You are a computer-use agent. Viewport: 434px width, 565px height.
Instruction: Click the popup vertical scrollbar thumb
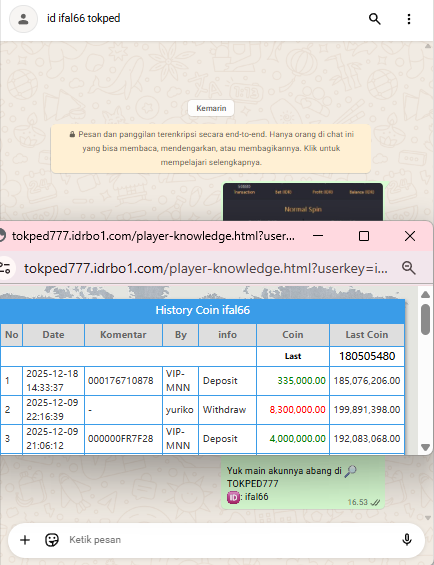coord(425,320)
